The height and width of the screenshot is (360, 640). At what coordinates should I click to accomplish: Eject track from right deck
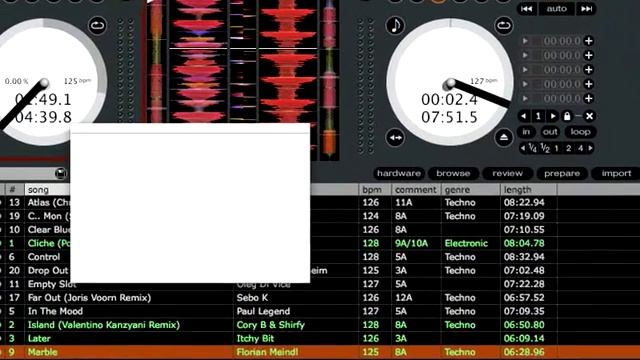[504, 138]
